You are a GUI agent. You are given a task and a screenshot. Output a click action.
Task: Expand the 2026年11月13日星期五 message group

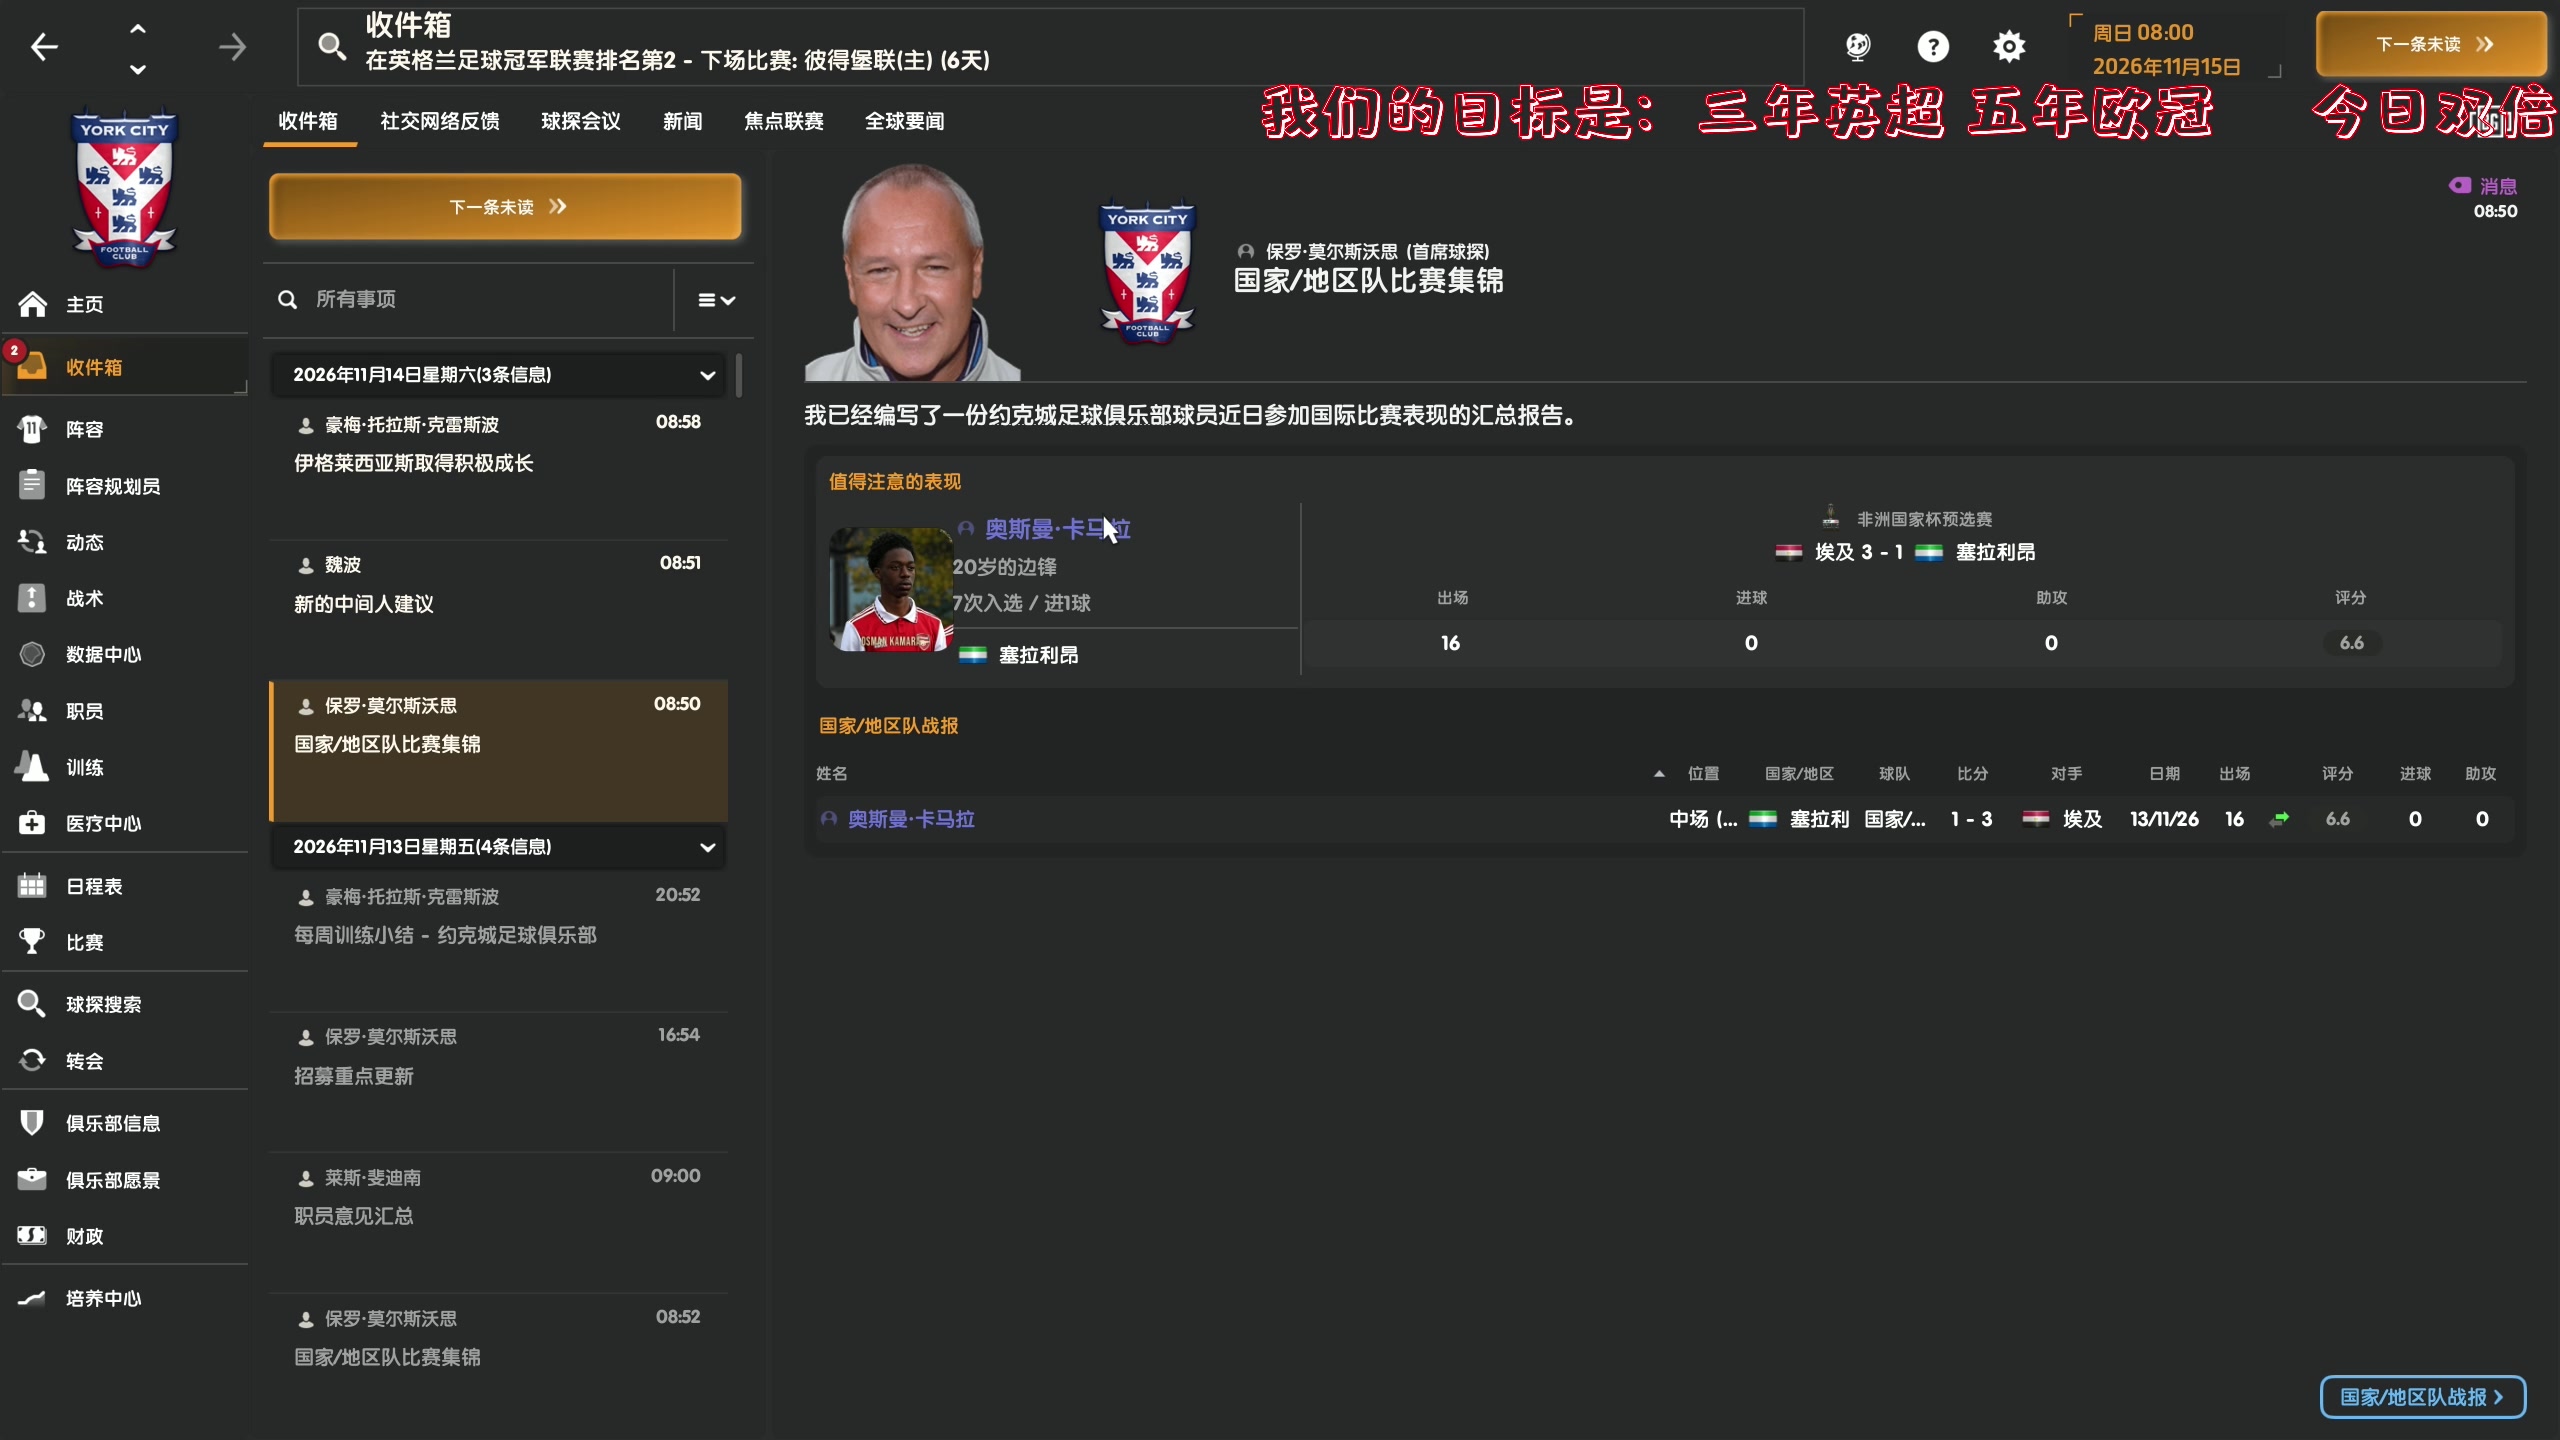pos(708,847)
